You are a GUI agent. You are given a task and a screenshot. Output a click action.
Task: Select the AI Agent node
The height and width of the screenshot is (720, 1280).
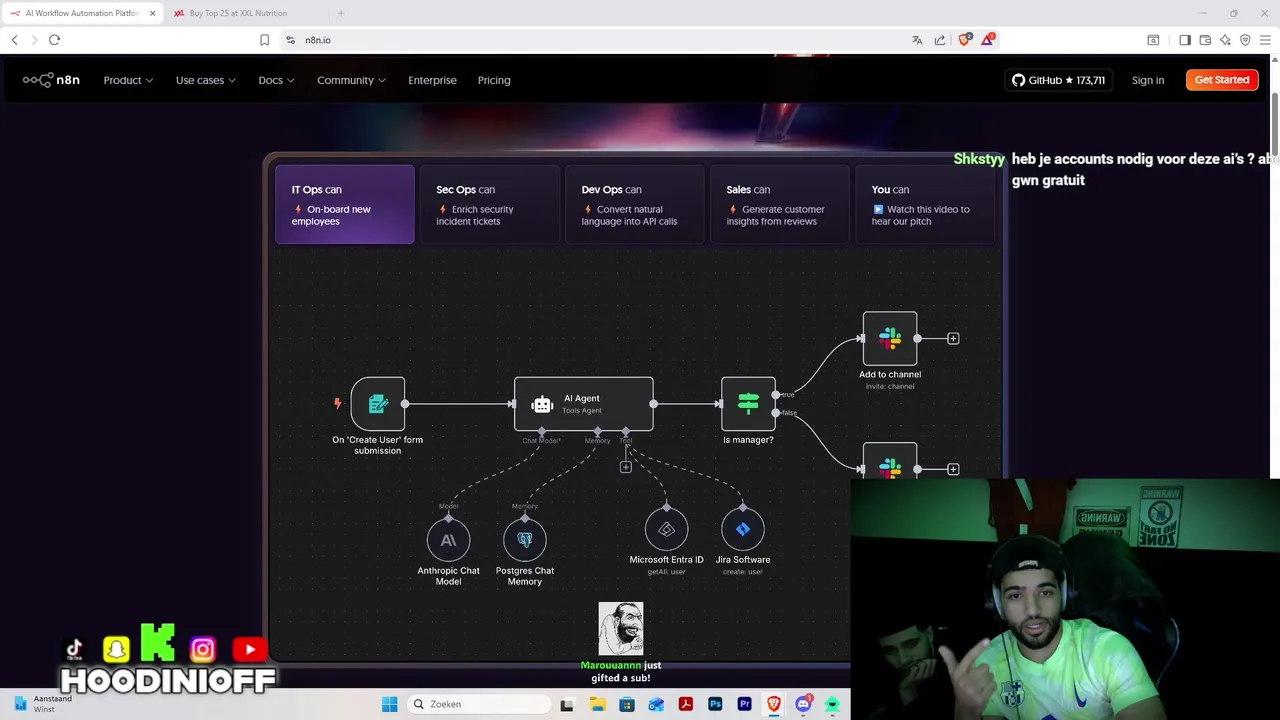pos(583,404)
